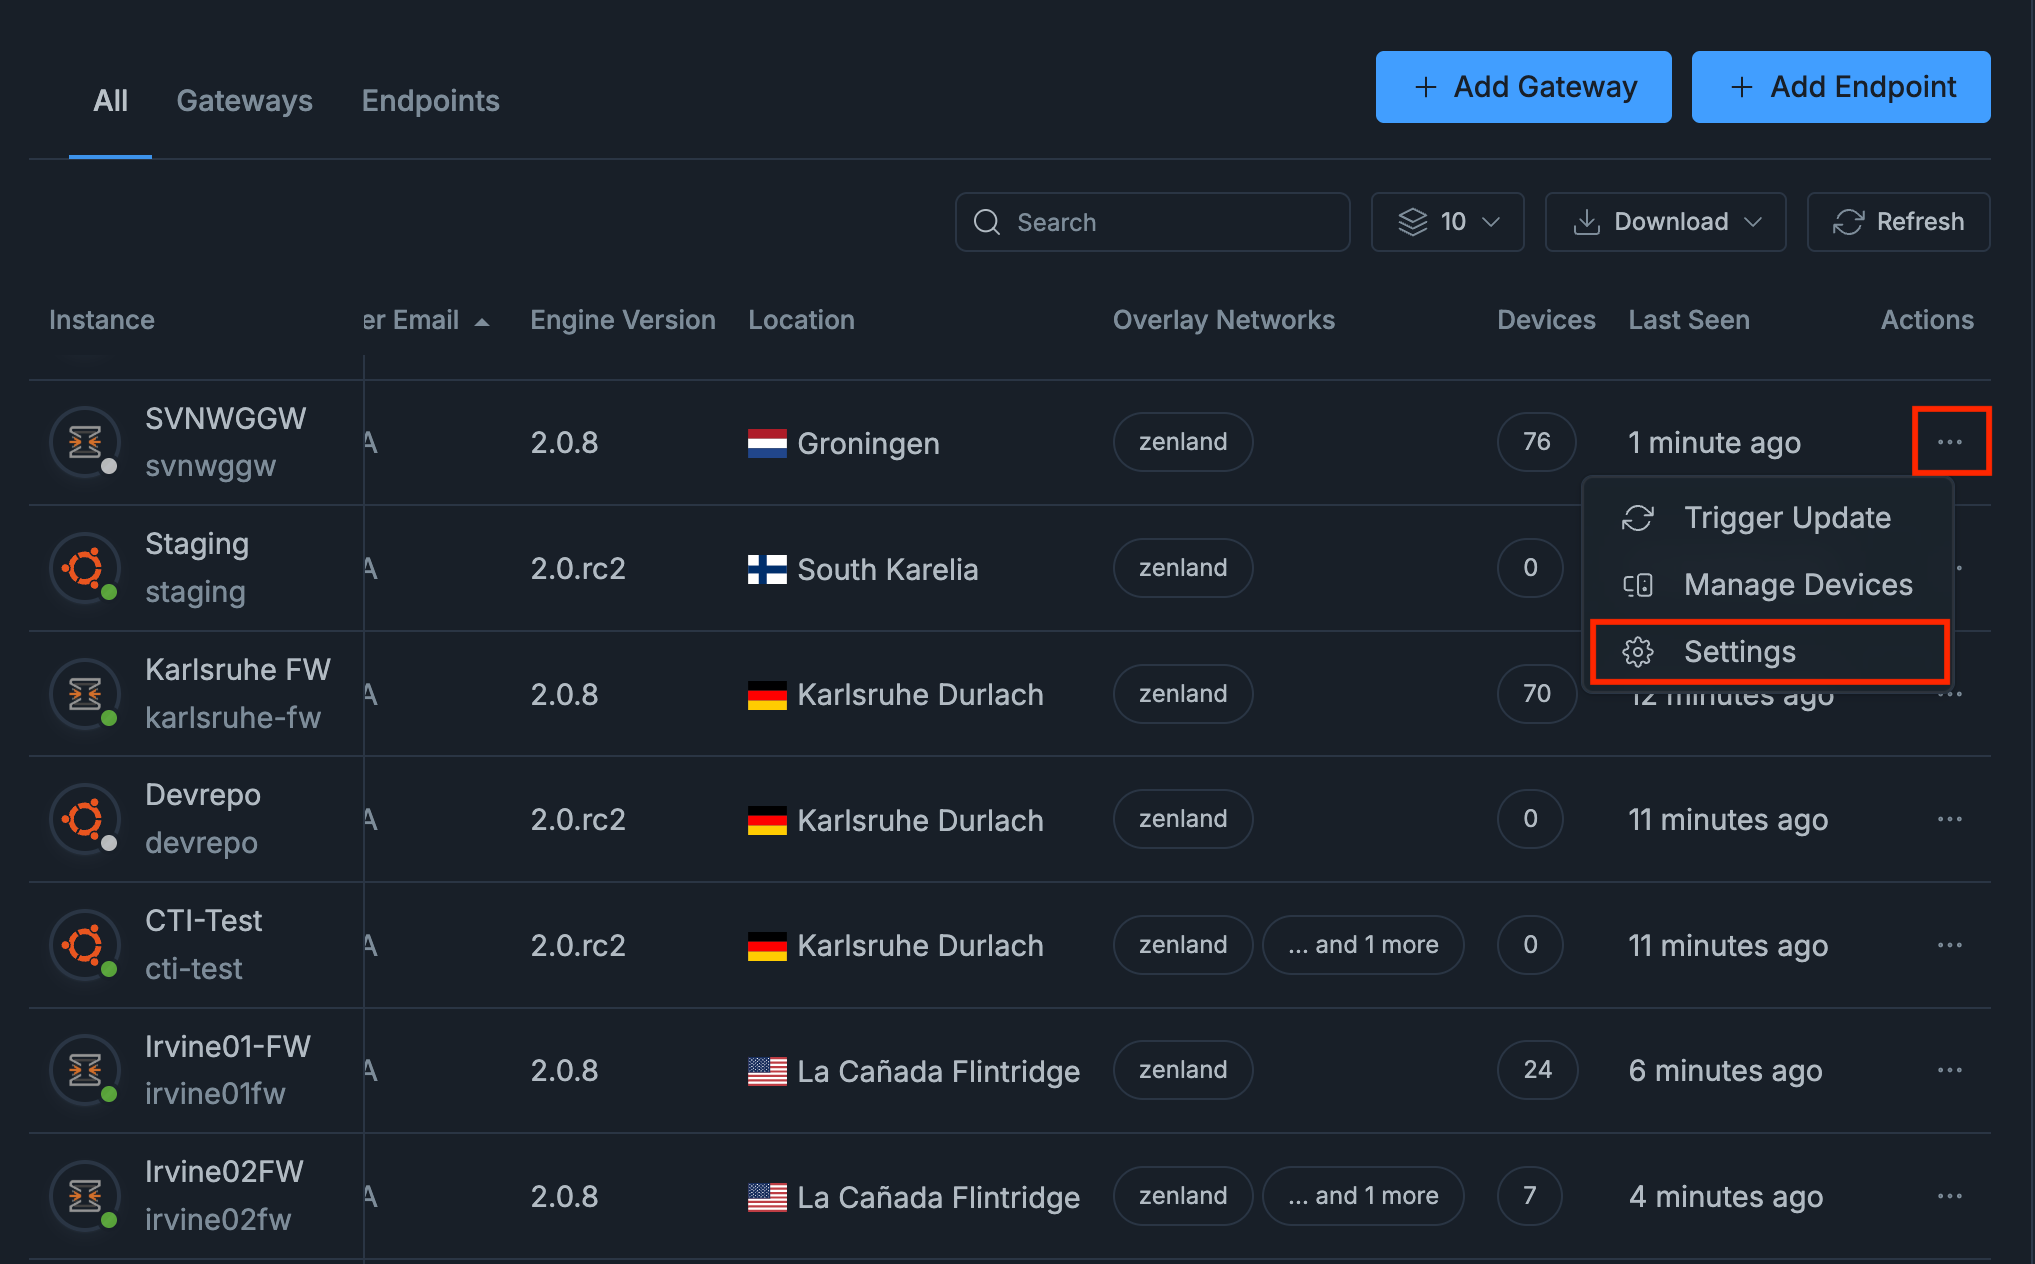Click the Staging Ubuntu instance icon
The height and width of the screenshot is (1264, 2035).
click(x=85, y=568)
